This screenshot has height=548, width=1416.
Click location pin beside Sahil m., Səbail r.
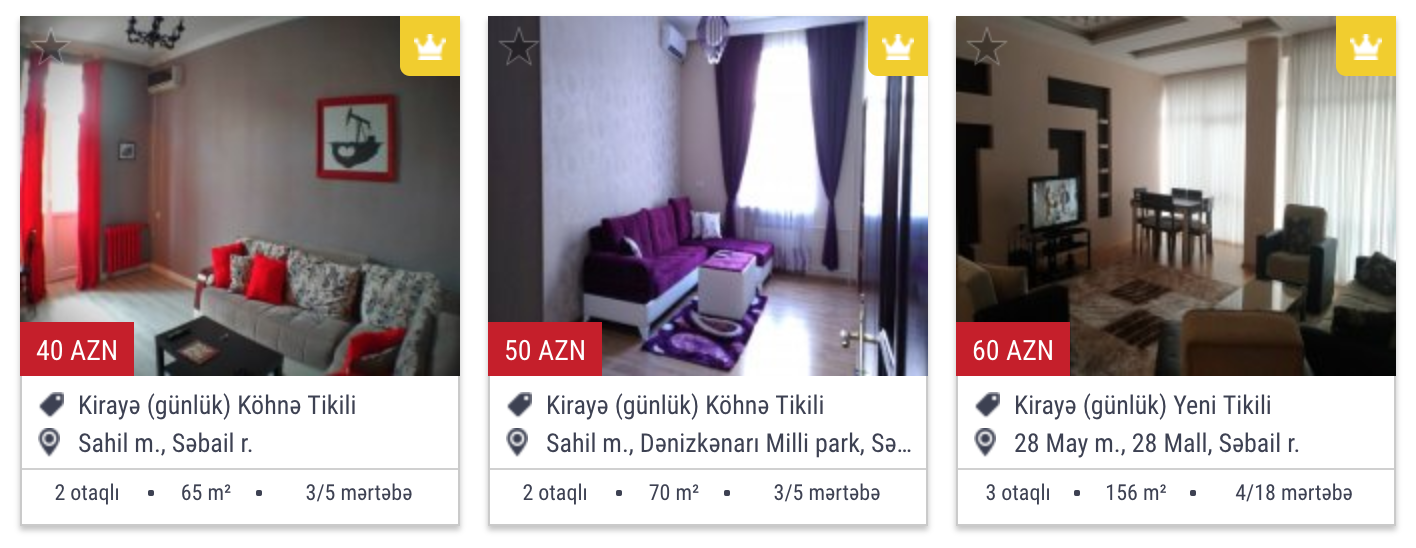pos(51,442)
